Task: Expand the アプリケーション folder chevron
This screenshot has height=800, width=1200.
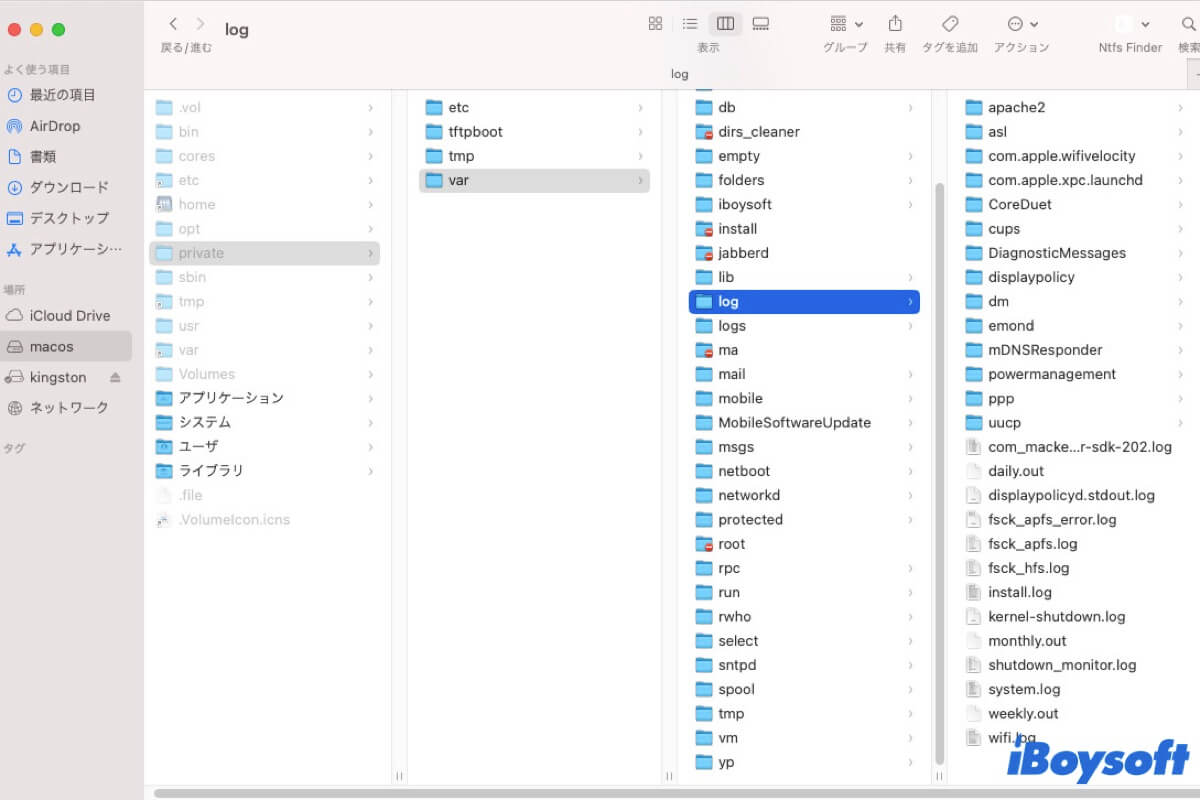Action: [x=370, y=398]
